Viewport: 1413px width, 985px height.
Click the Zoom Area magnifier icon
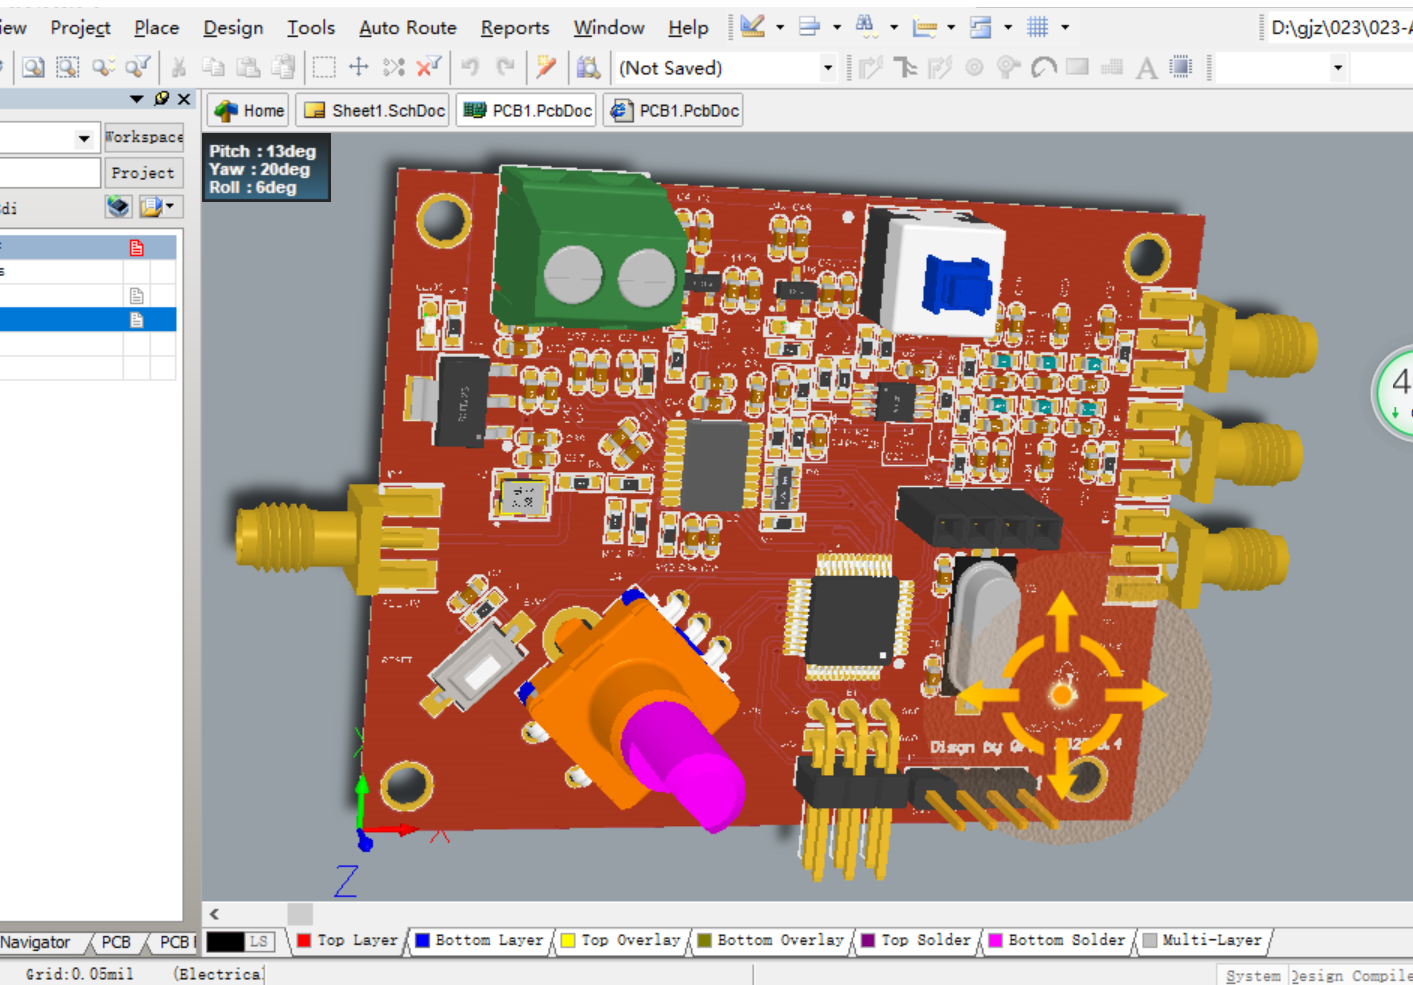pyautogui.click(x=34, y=68)
